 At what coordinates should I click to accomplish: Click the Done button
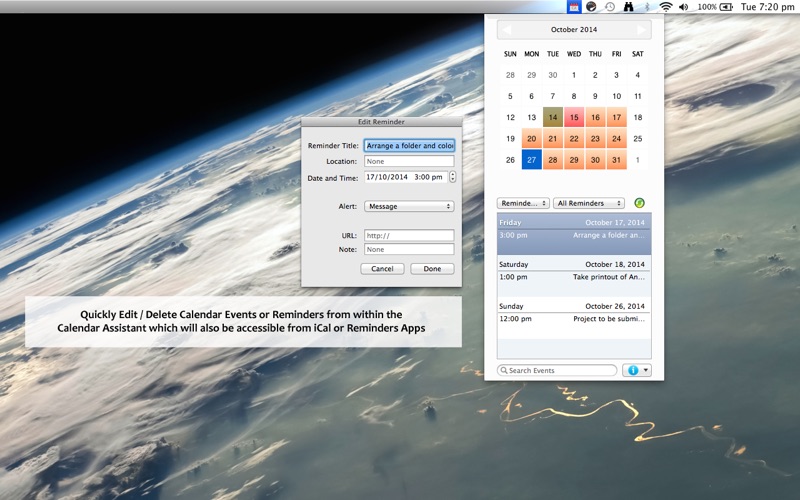pyautogui.click(x=432, y=269)
